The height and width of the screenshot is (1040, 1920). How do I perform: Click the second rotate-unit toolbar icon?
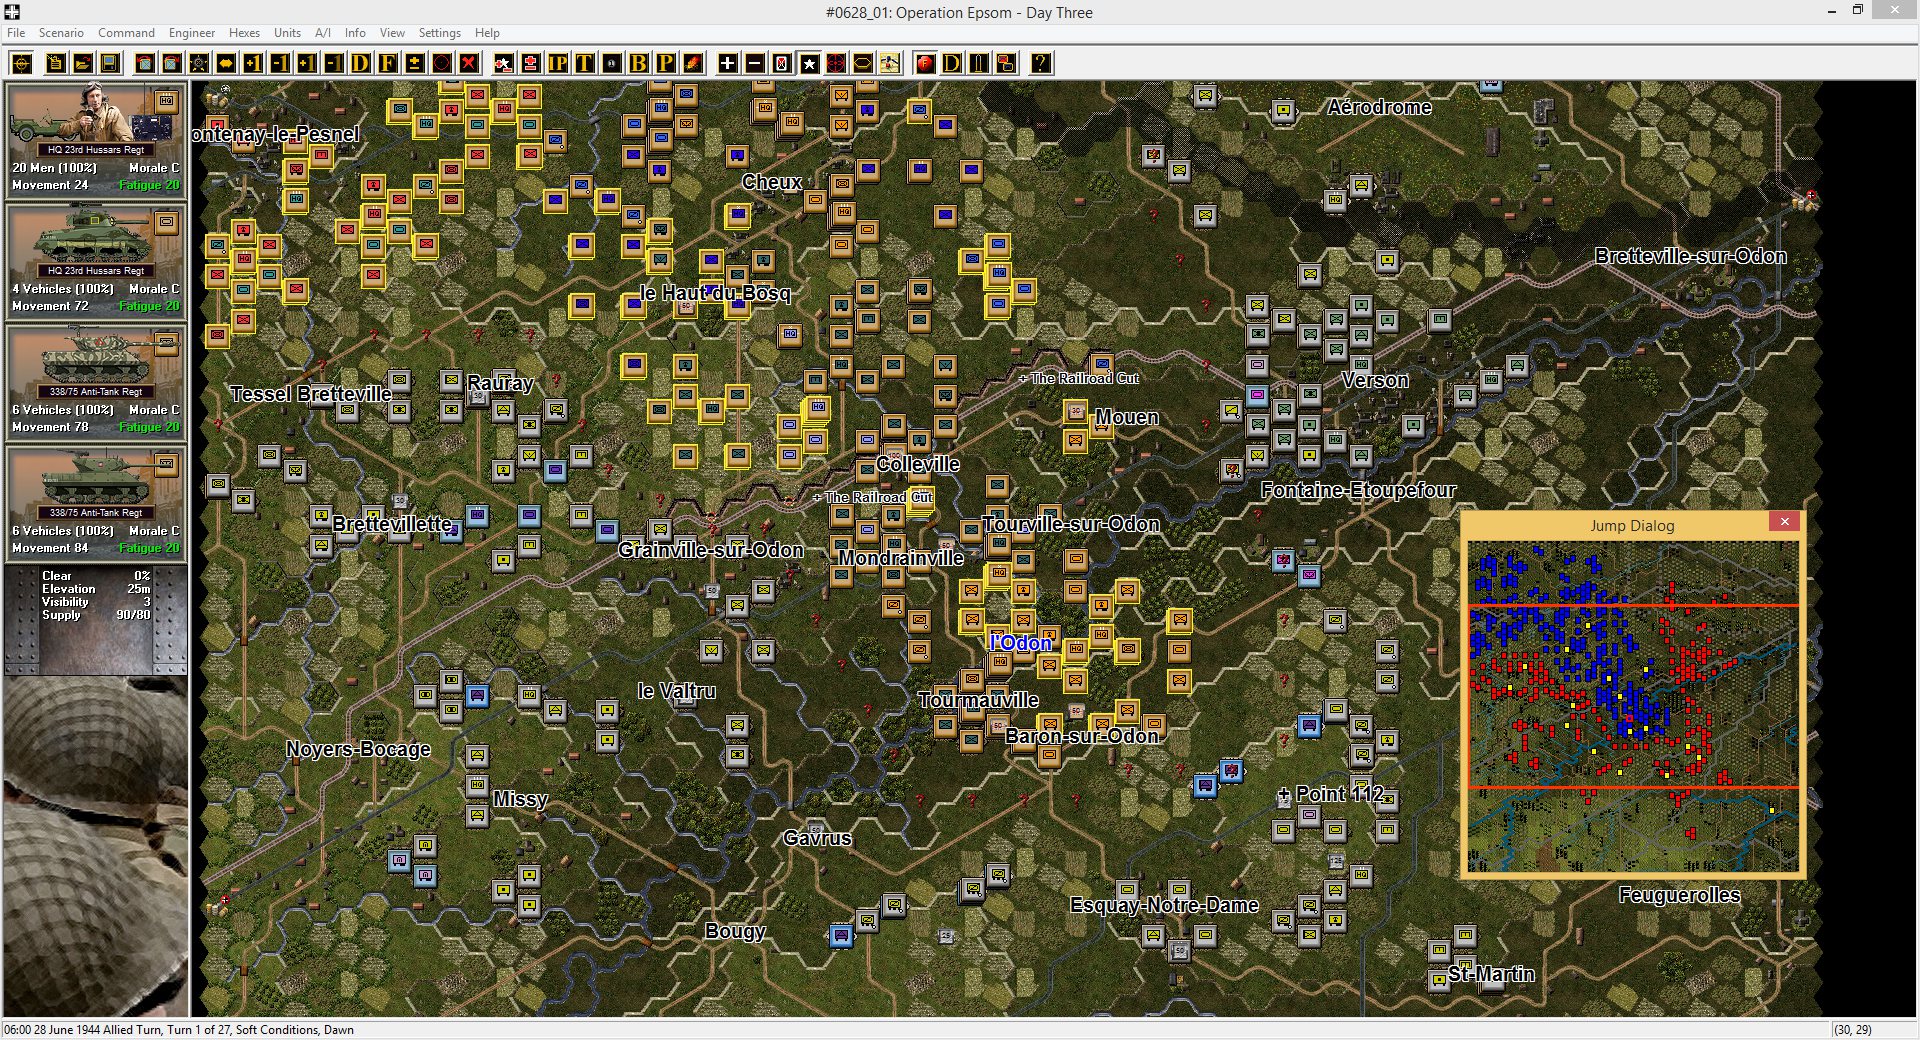172,64
